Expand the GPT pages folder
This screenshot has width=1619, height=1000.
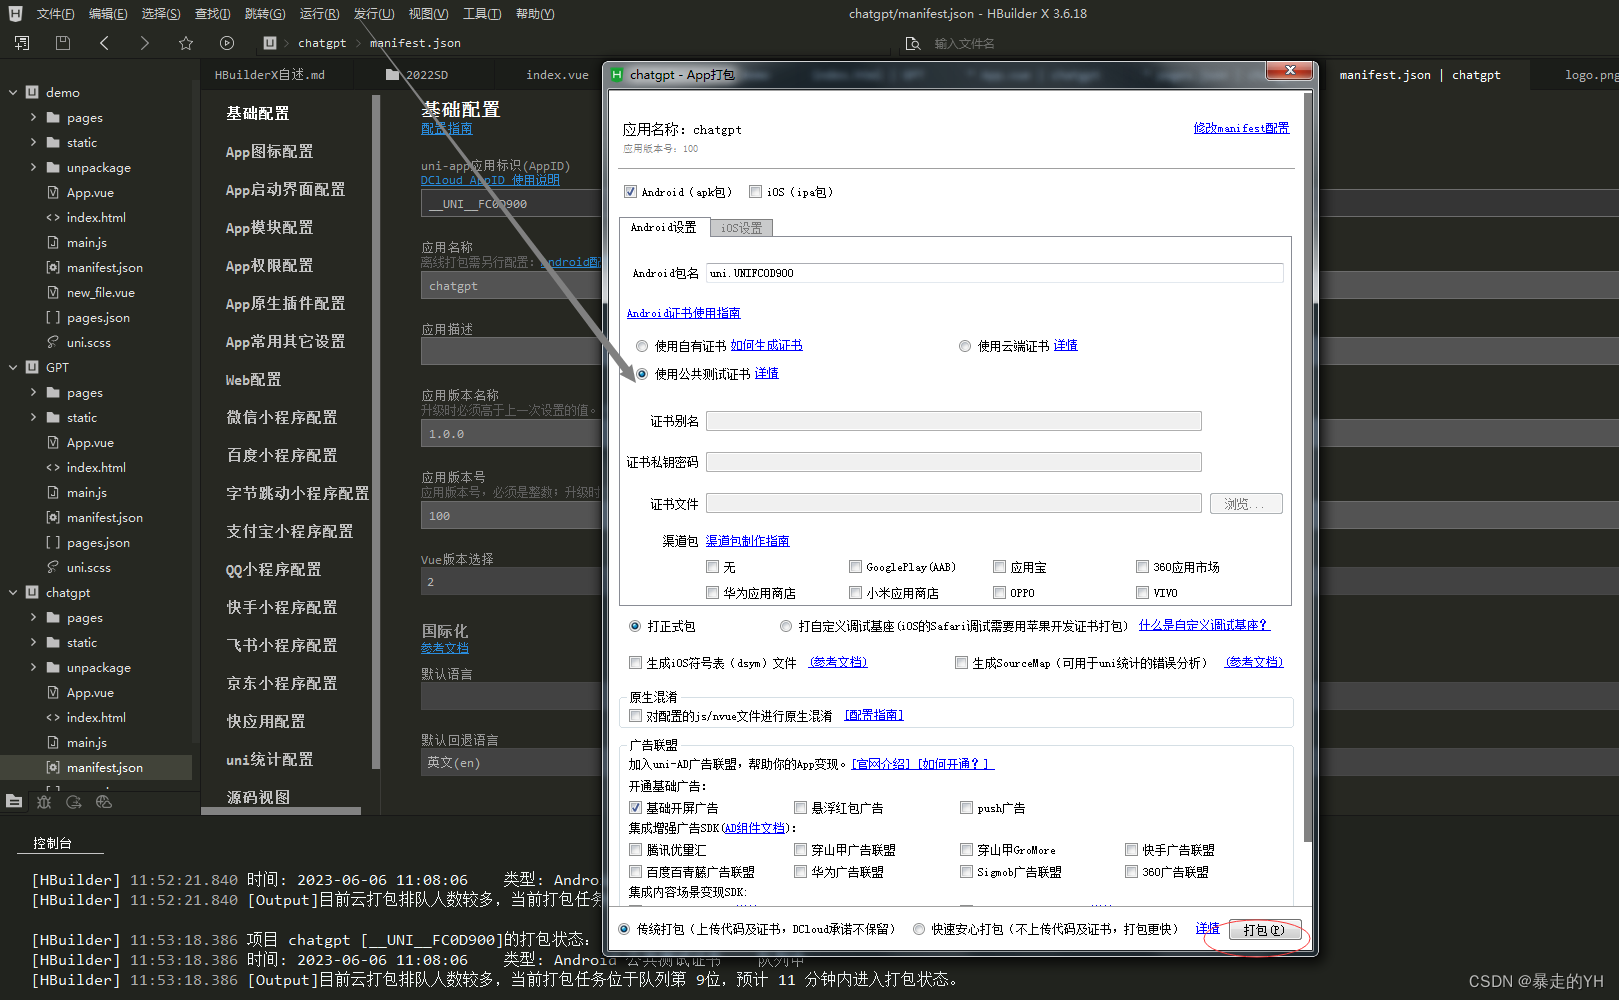pyautogui.click(x=32, y=392)
